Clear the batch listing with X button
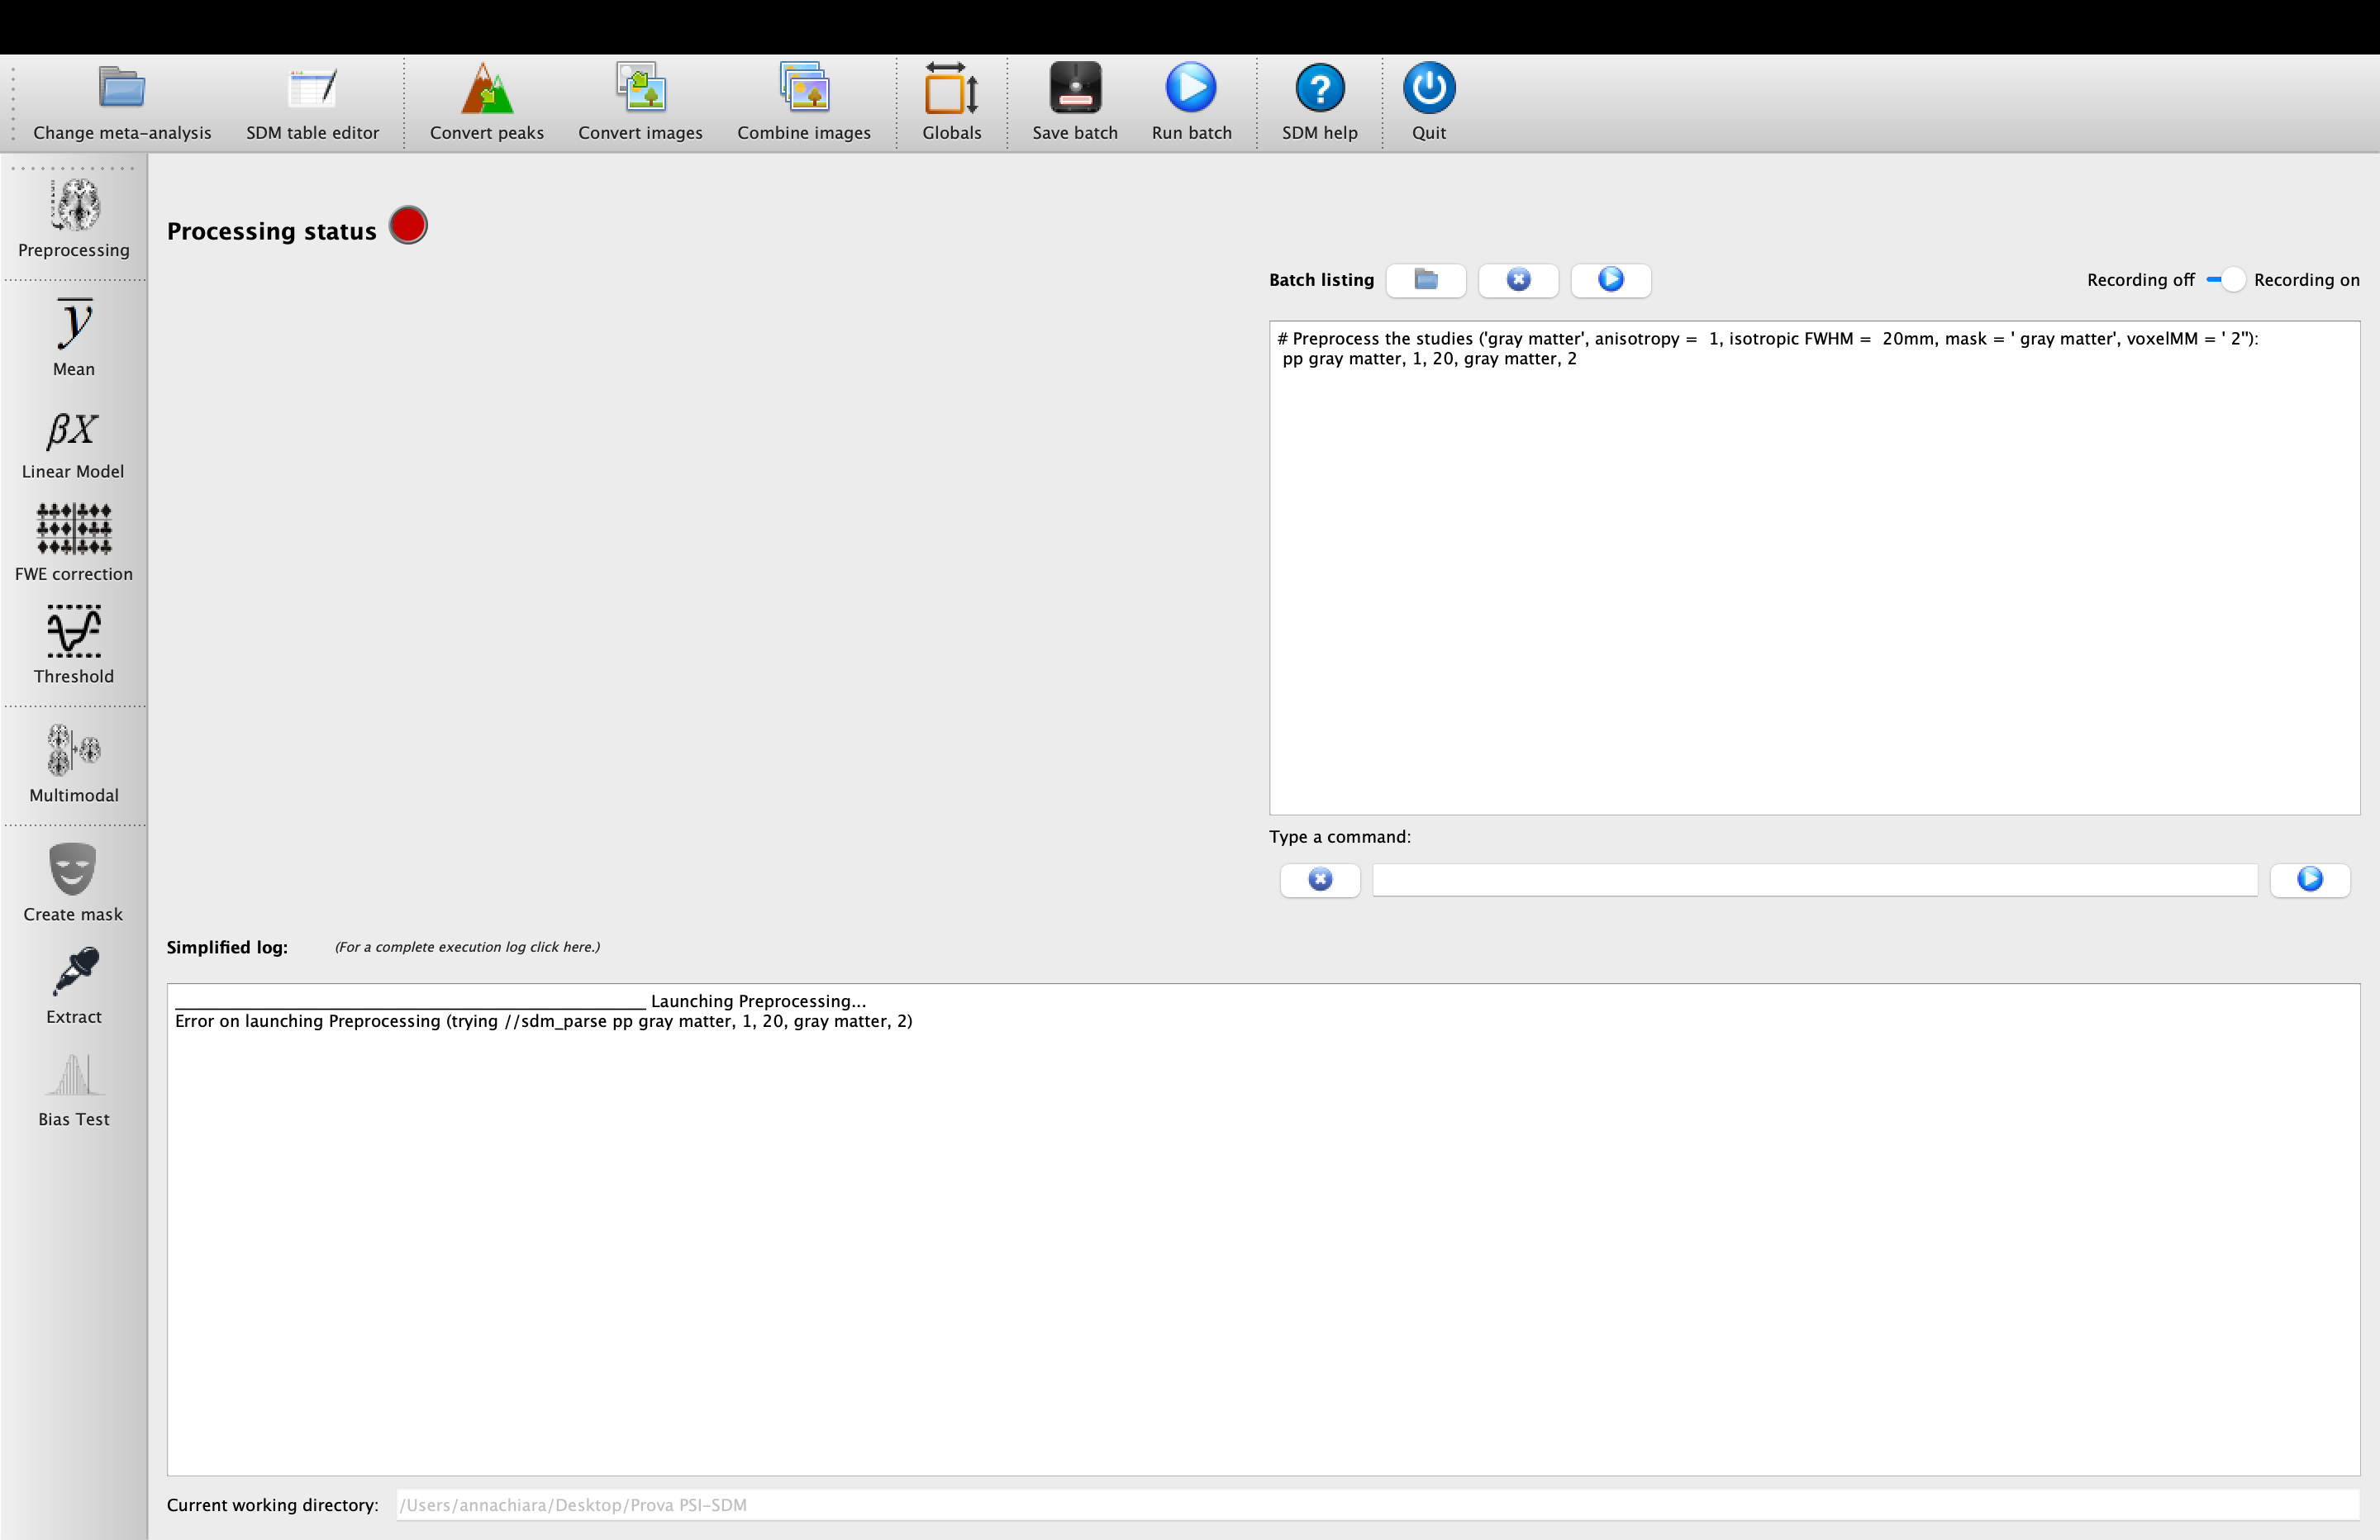Screen dimensions: 2380x1540 [x=1518, y=280]
